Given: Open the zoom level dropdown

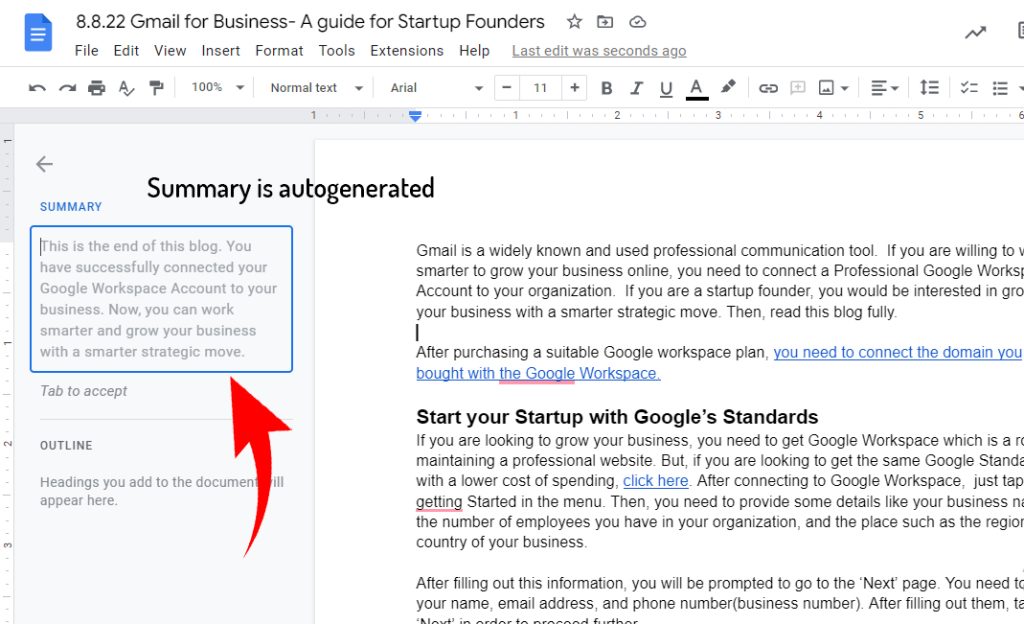Looking at the screenshot, I should click(217, 87).
